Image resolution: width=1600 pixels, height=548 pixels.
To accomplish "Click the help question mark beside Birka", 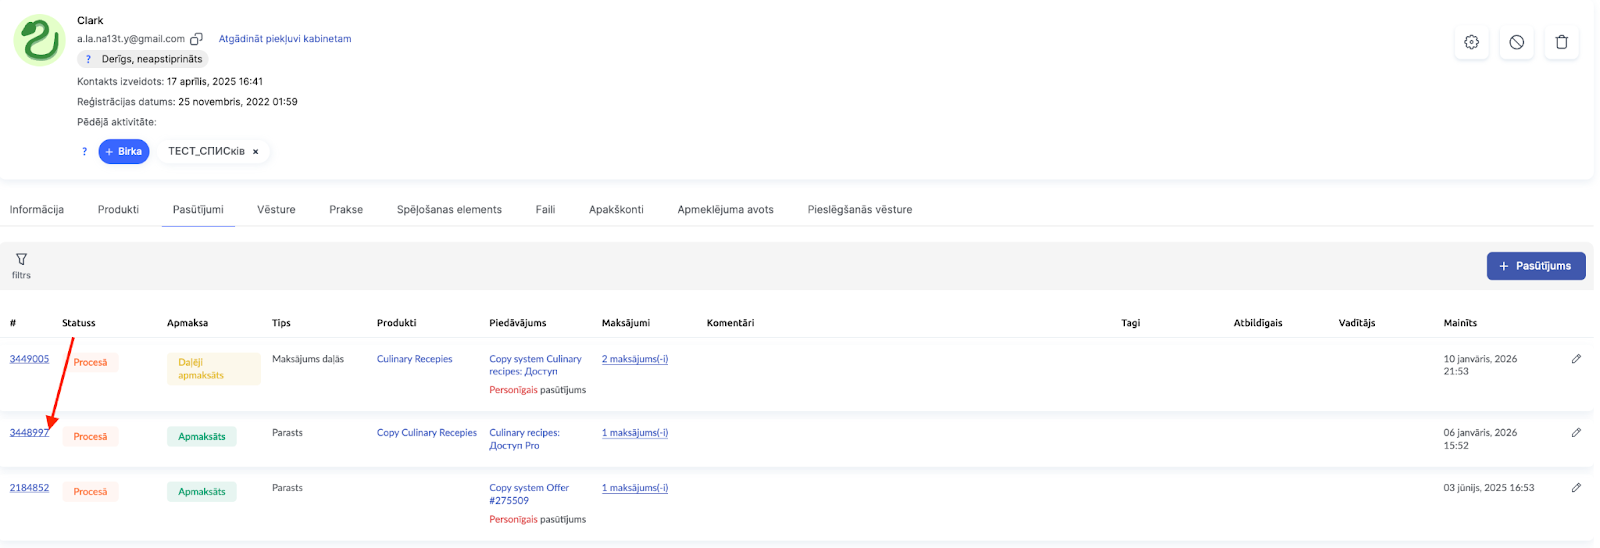I will [x=84, y=152].
